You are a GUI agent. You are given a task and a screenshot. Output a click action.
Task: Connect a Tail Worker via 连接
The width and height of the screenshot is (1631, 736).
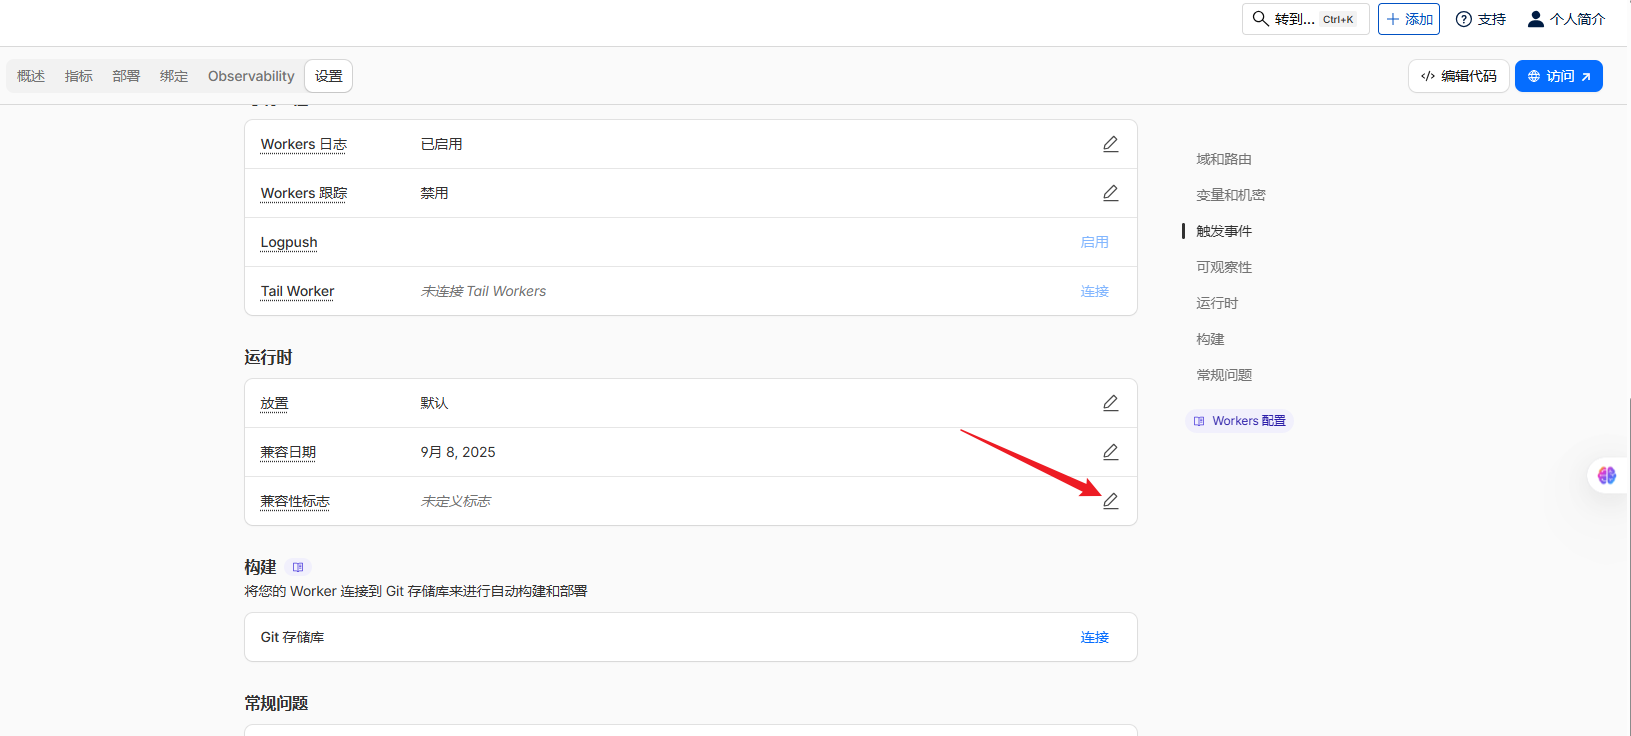point(1094,291)
